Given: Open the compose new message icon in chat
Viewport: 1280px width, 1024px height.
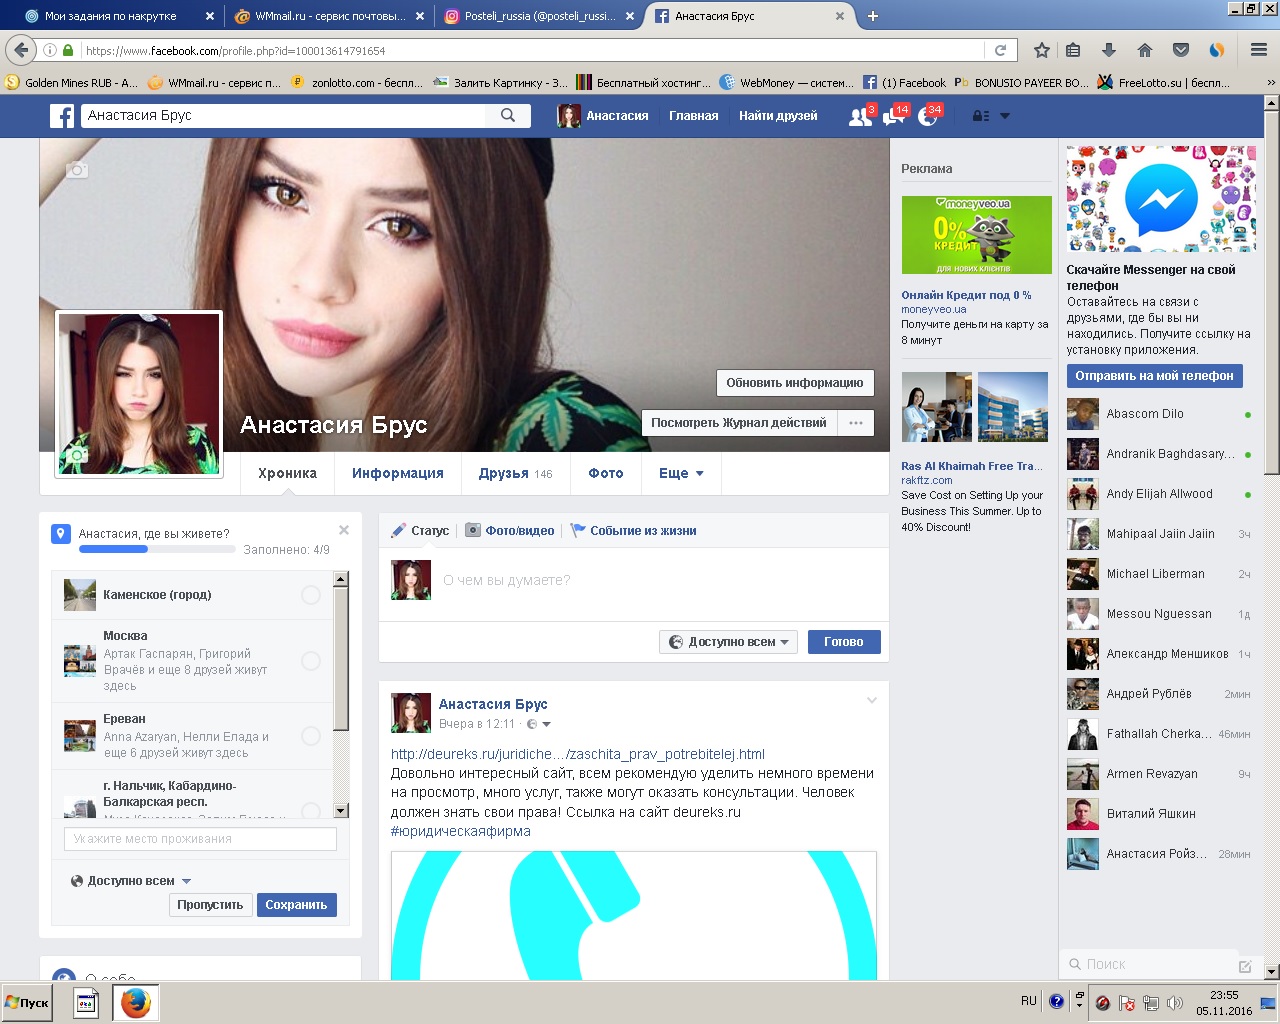Looking at the screenshot, I should tap(1245, 966).
